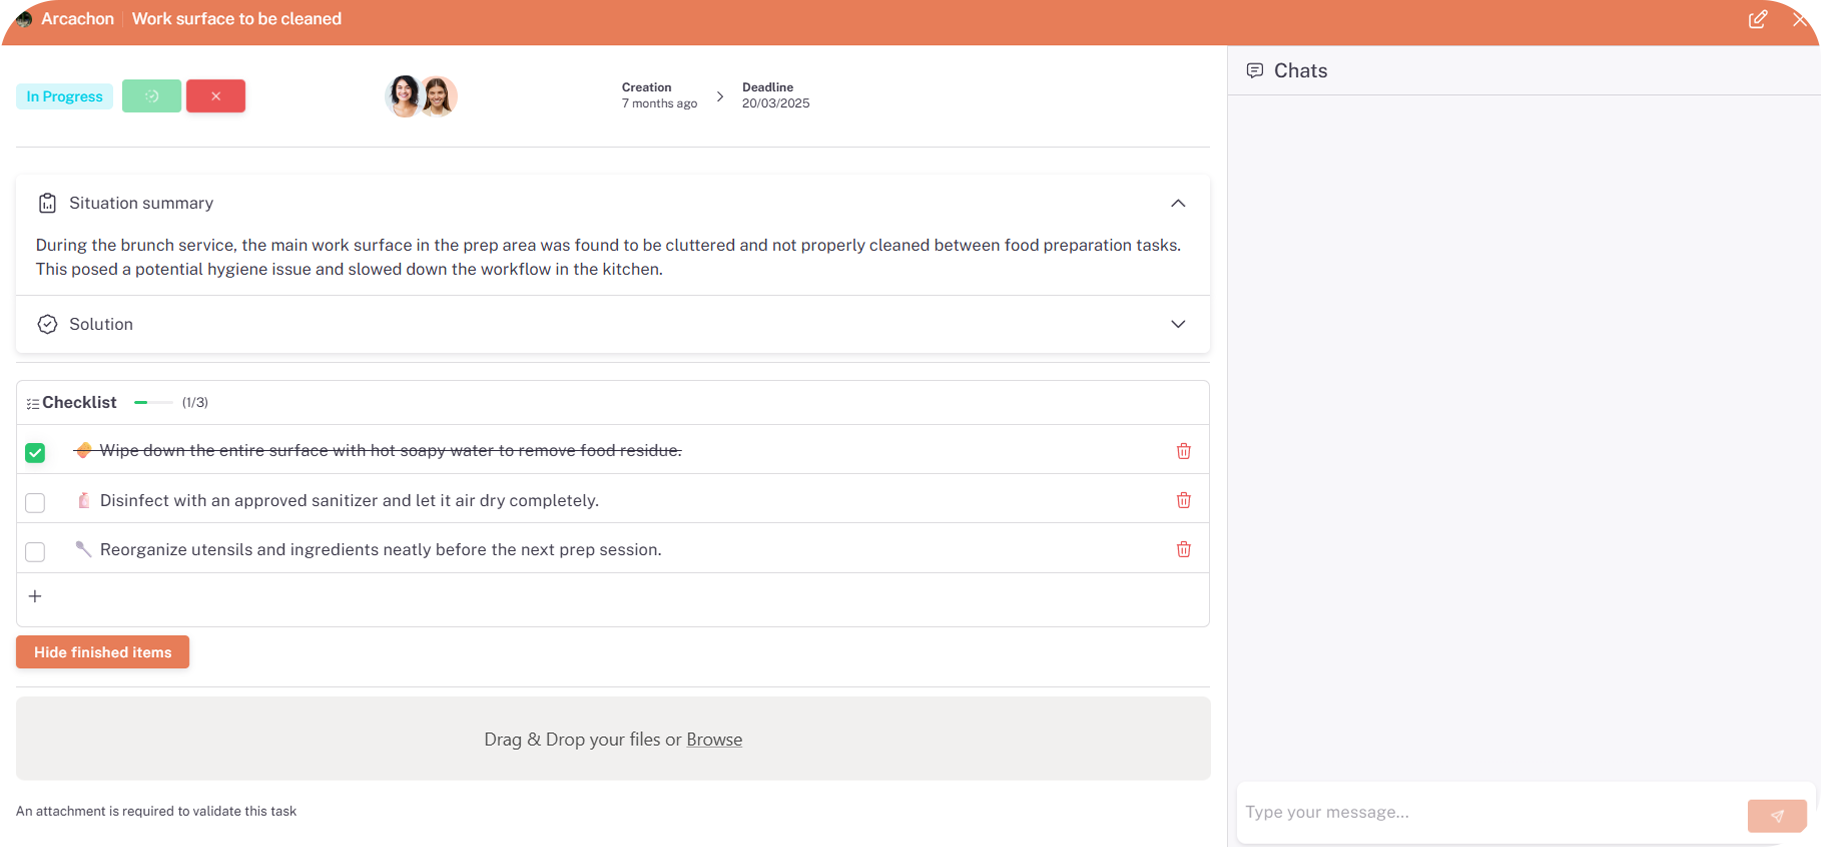
Task: Click the red cancel task button
Action: pos(215,96)
